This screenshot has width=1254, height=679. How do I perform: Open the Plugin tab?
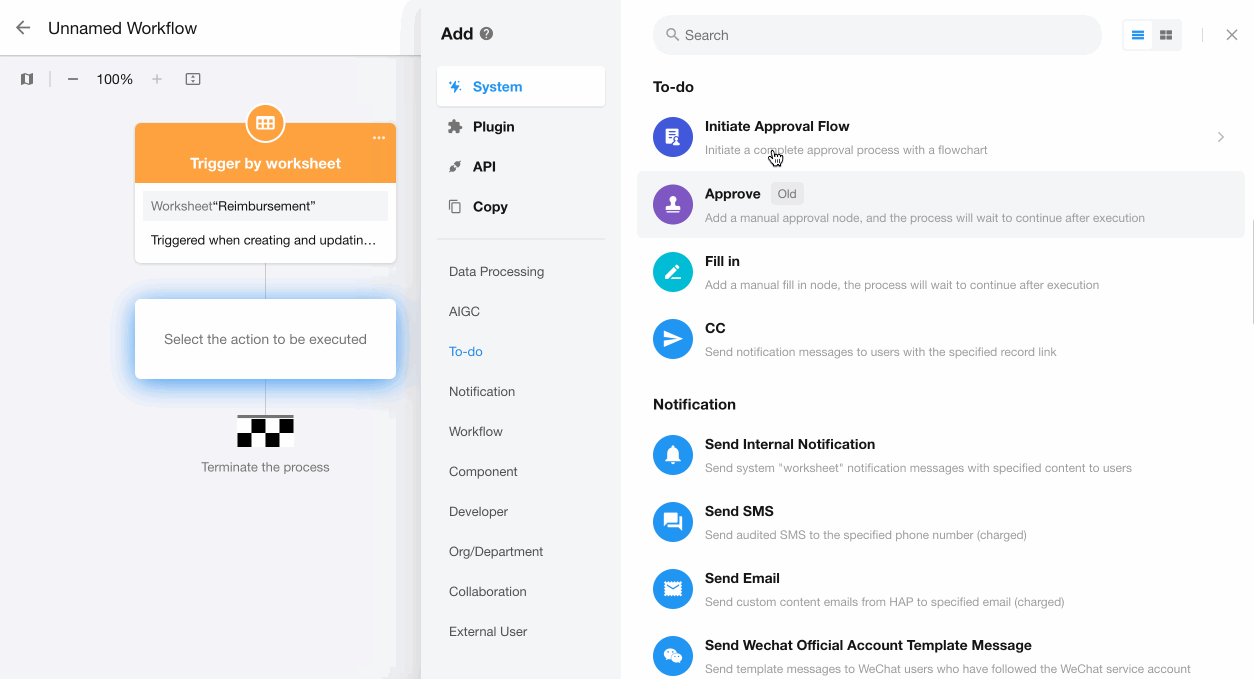coord(493,127)
